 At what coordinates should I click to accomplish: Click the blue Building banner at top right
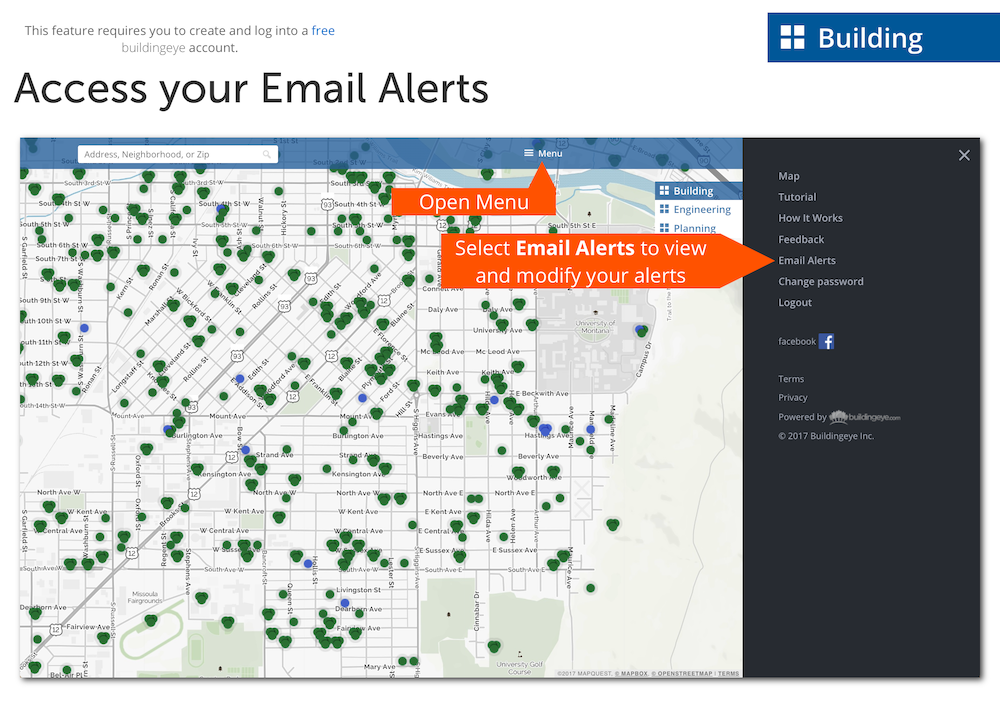[884, 38]
